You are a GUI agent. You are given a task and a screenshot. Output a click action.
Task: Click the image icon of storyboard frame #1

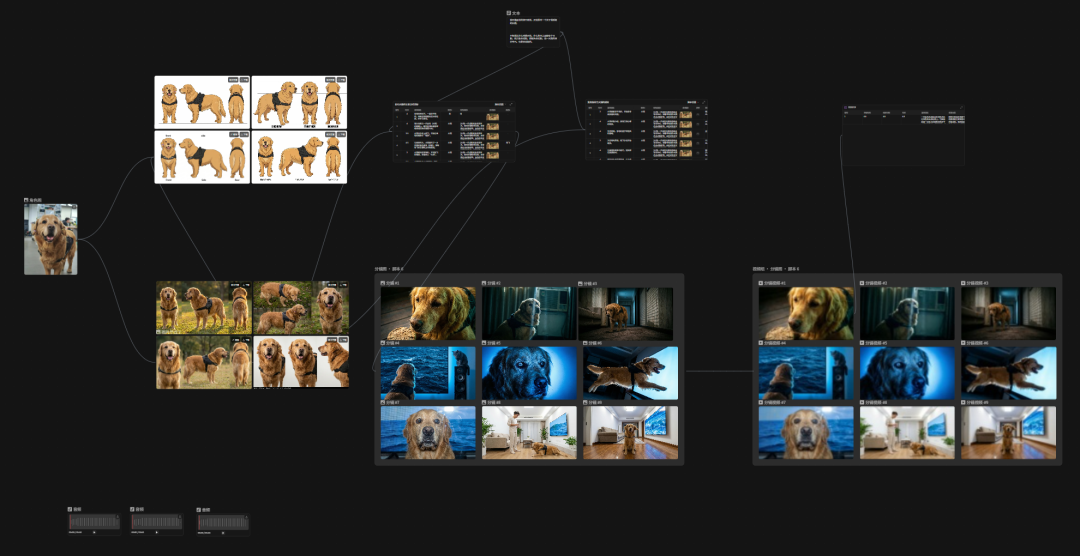tap(383, 283)
